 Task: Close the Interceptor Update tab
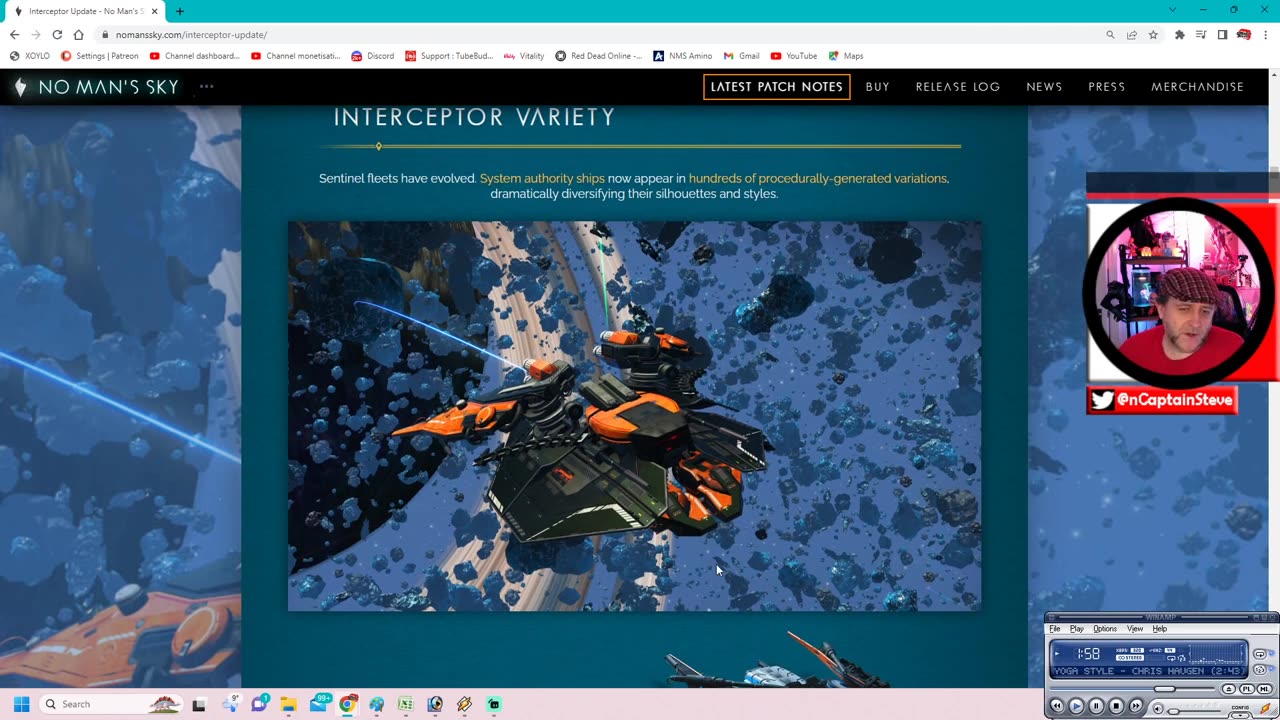pyautogui.click(x=154, y=11)
